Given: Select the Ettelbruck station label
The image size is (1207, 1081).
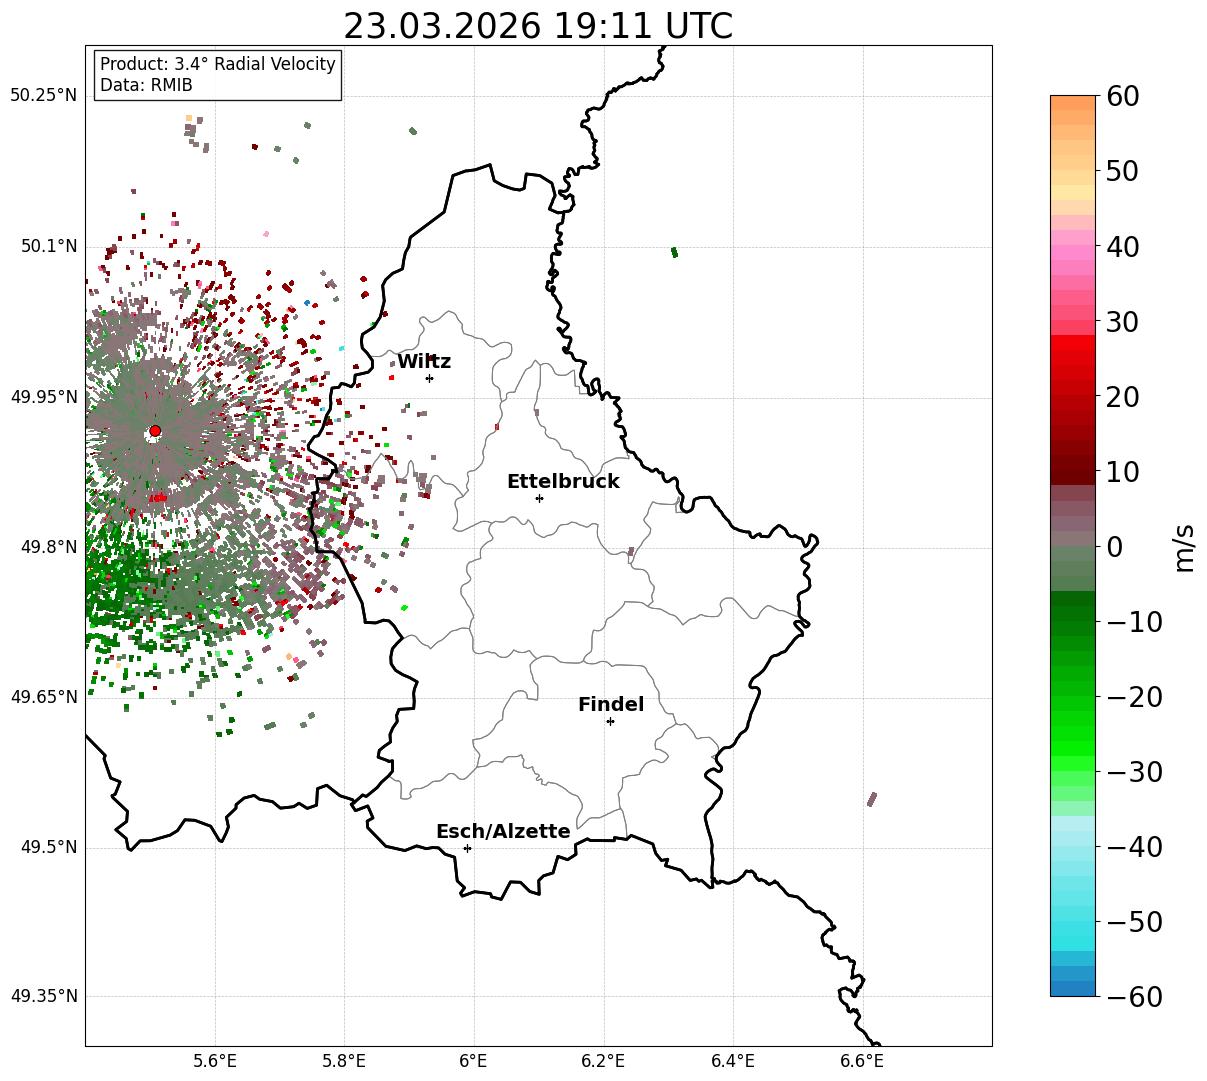Looking at the screenshot, I should [563, 481].
